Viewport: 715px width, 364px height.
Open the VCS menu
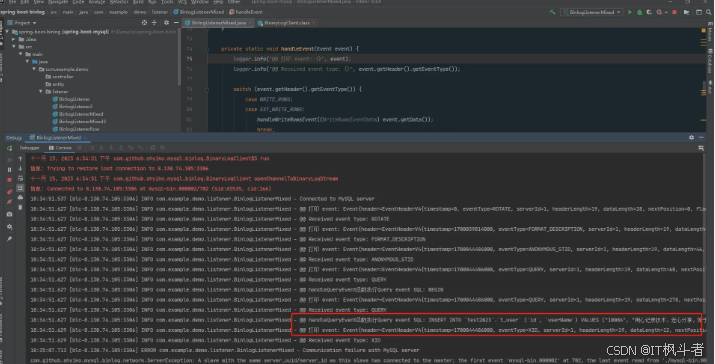point(182,2)
